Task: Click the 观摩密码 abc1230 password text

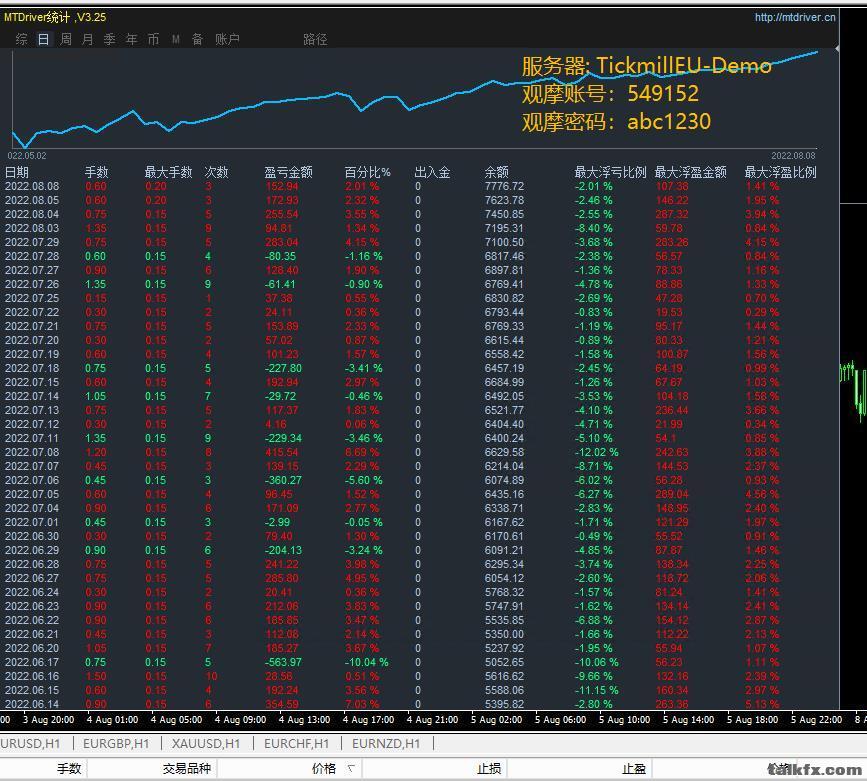Action: click(x=617, y=122)
